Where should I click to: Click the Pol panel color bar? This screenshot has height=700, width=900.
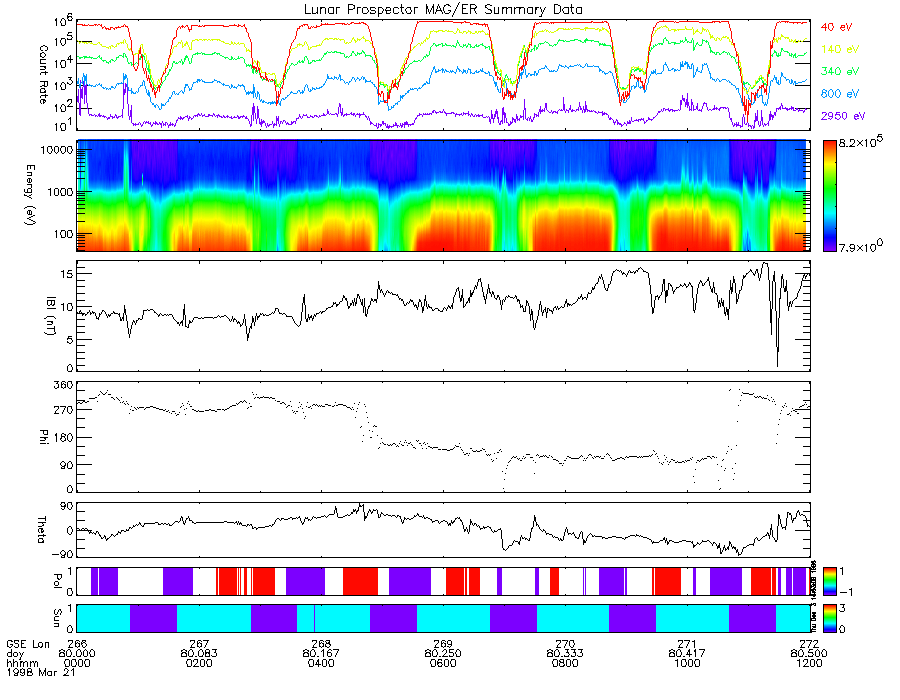(829, 581)
